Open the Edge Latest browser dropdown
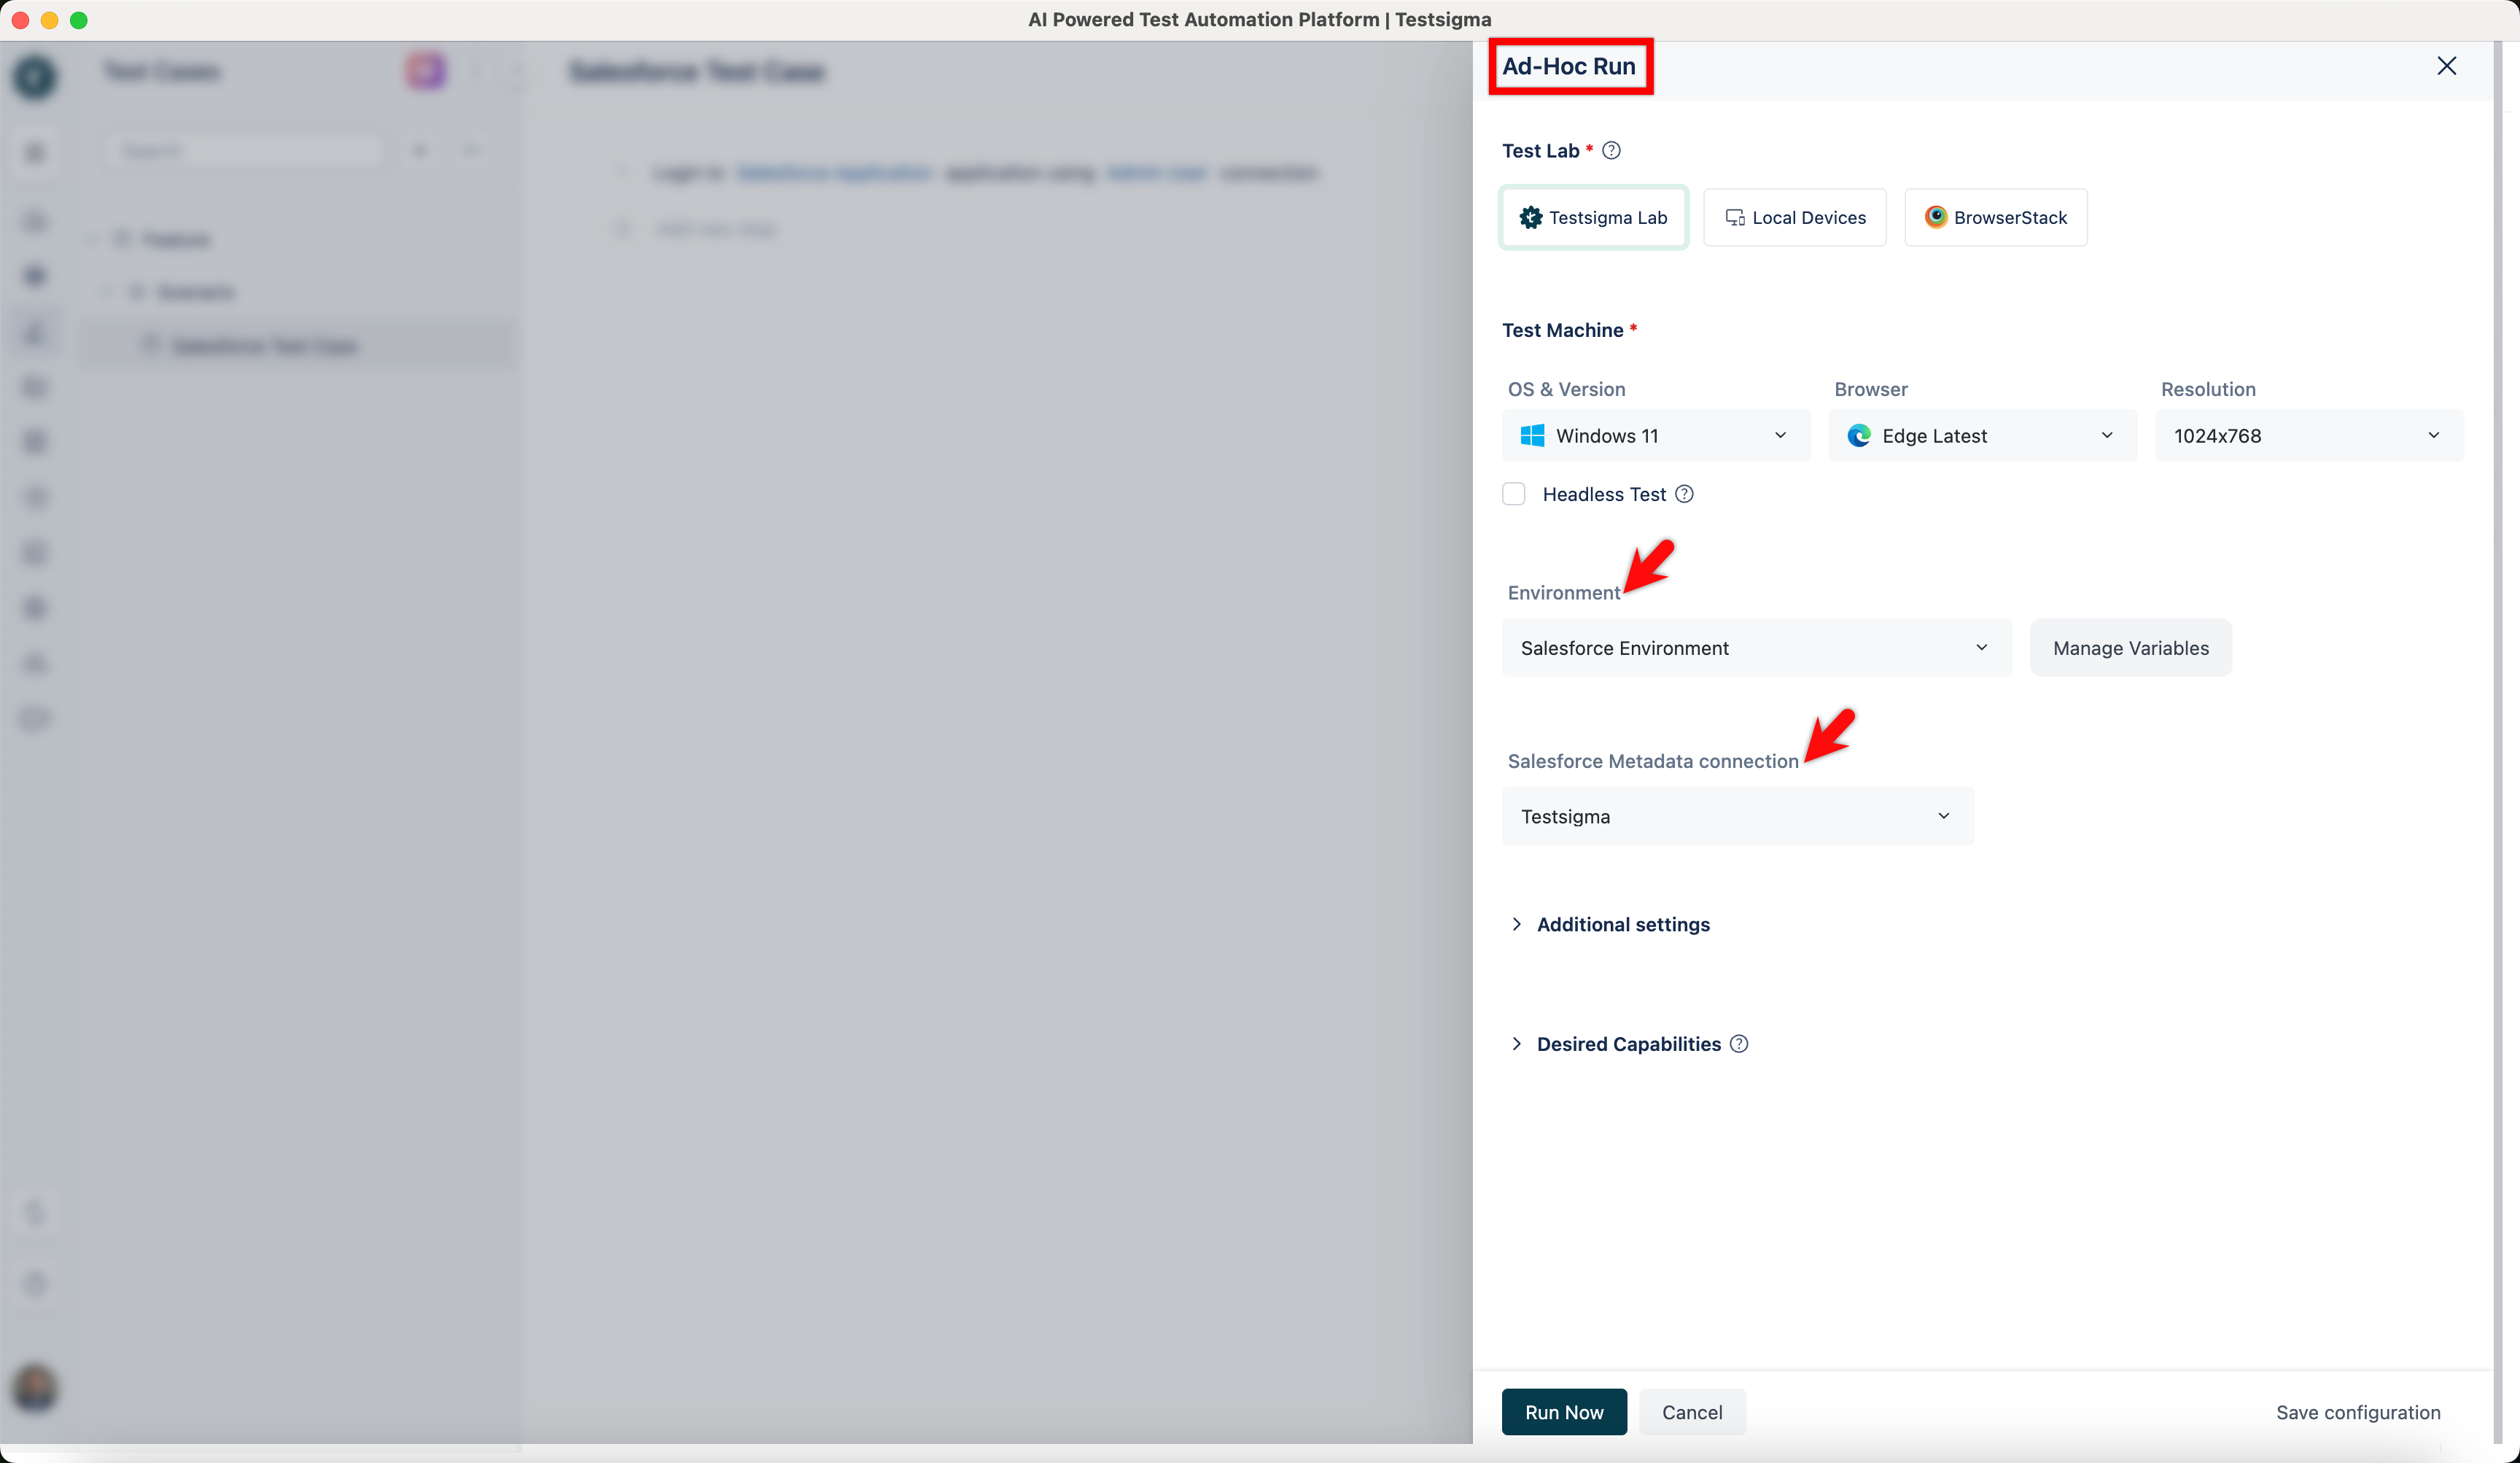 coord(1982,436)
